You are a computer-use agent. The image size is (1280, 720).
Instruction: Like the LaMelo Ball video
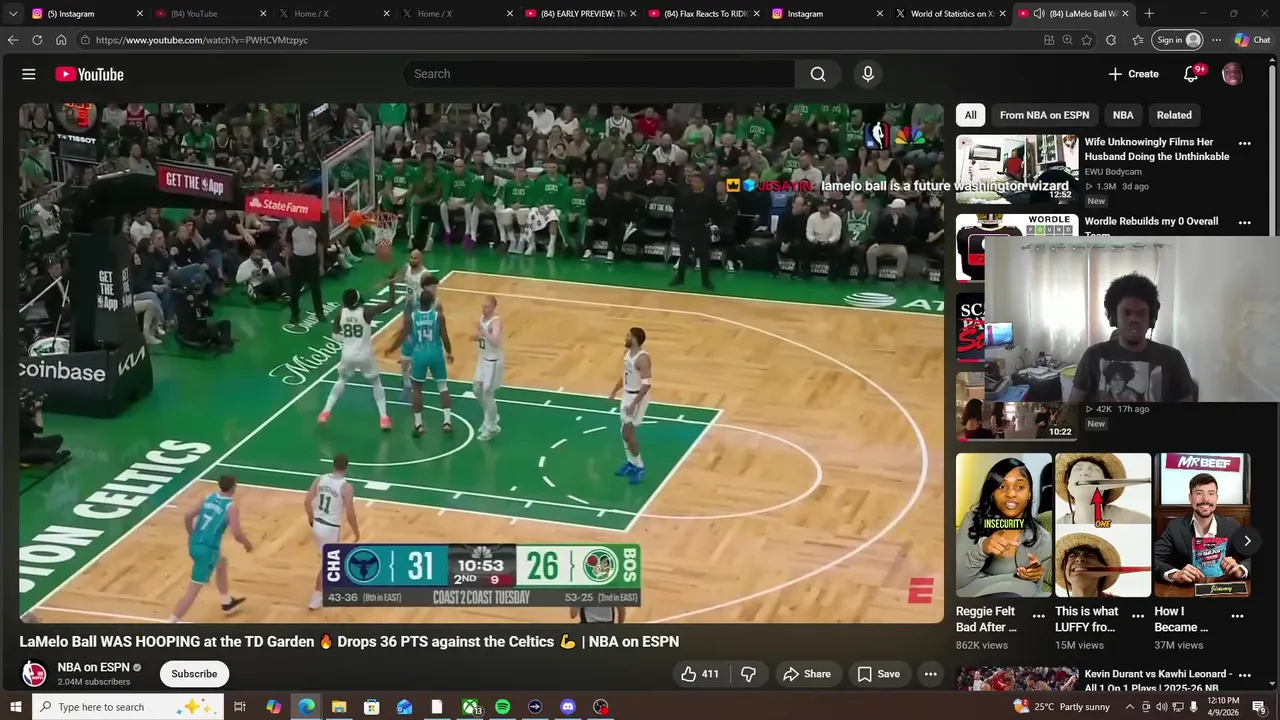(x=700, y=674)
